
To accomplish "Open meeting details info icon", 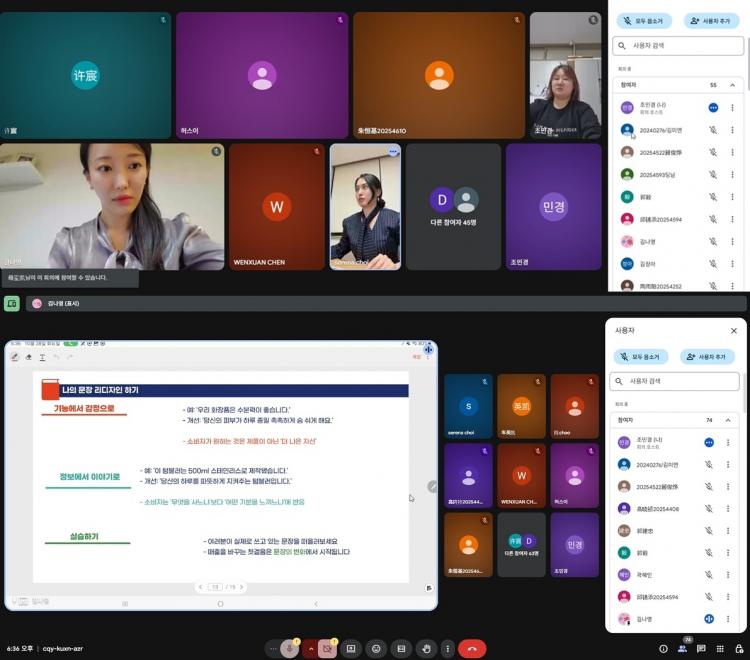I will click(663, 648).
